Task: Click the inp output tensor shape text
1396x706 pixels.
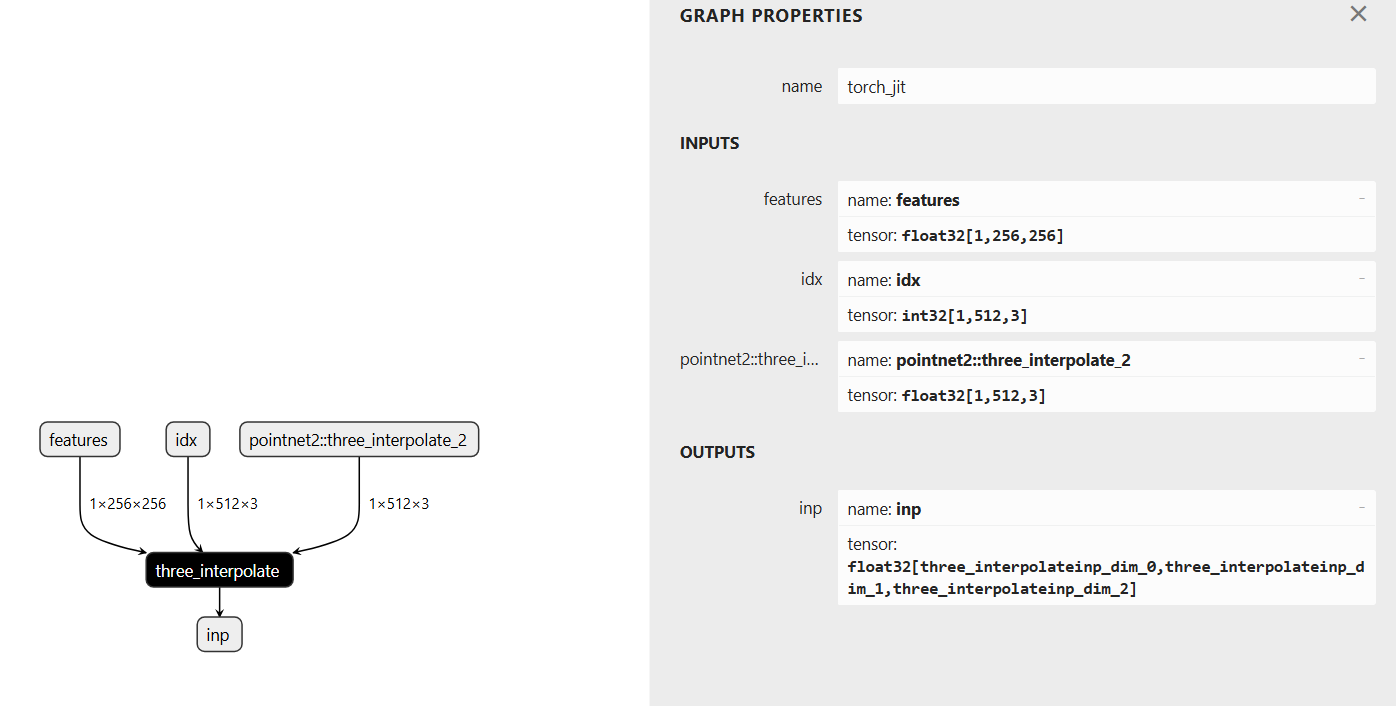Action: [1105, 578]
